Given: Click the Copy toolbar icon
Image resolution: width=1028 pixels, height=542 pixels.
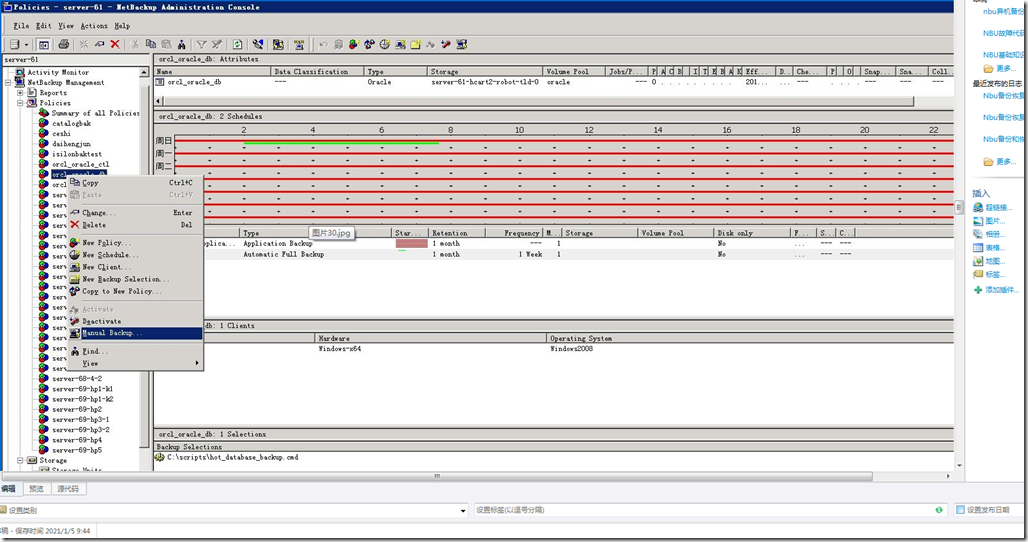Looking at the screenshot, I should click(x=151, y=44).
